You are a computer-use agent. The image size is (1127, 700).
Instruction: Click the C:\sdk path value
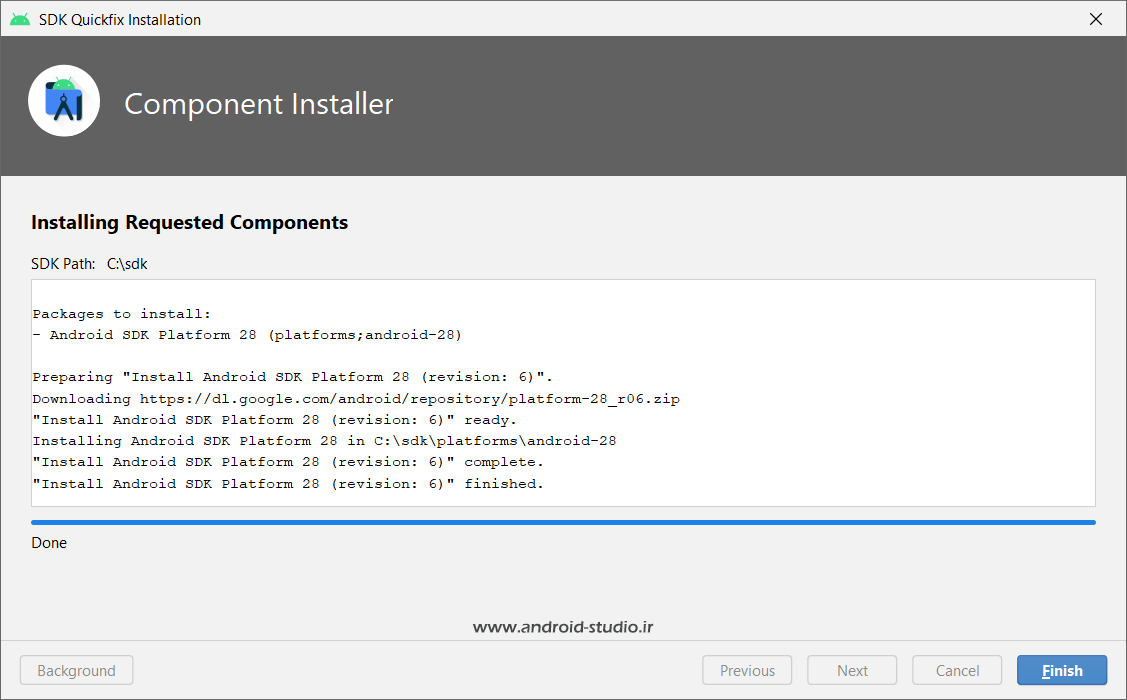pos(127,264)
